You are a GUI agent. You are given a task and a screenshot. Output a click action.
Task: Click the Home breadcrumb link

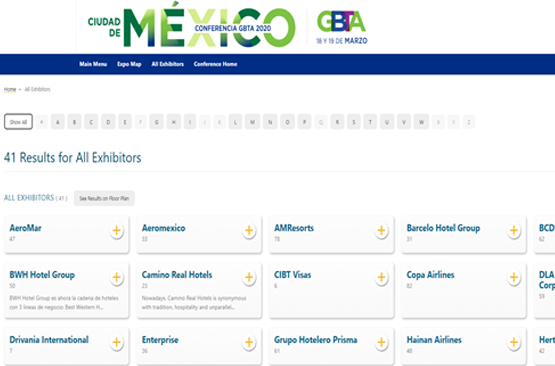[10, 89]
